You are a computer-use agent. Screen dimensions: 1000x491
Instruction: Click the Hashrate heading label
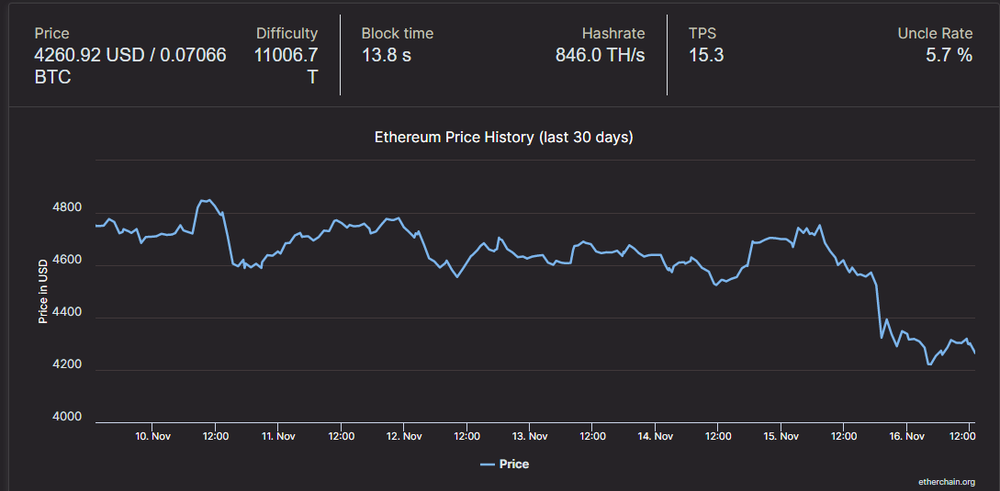pos(614,33)
